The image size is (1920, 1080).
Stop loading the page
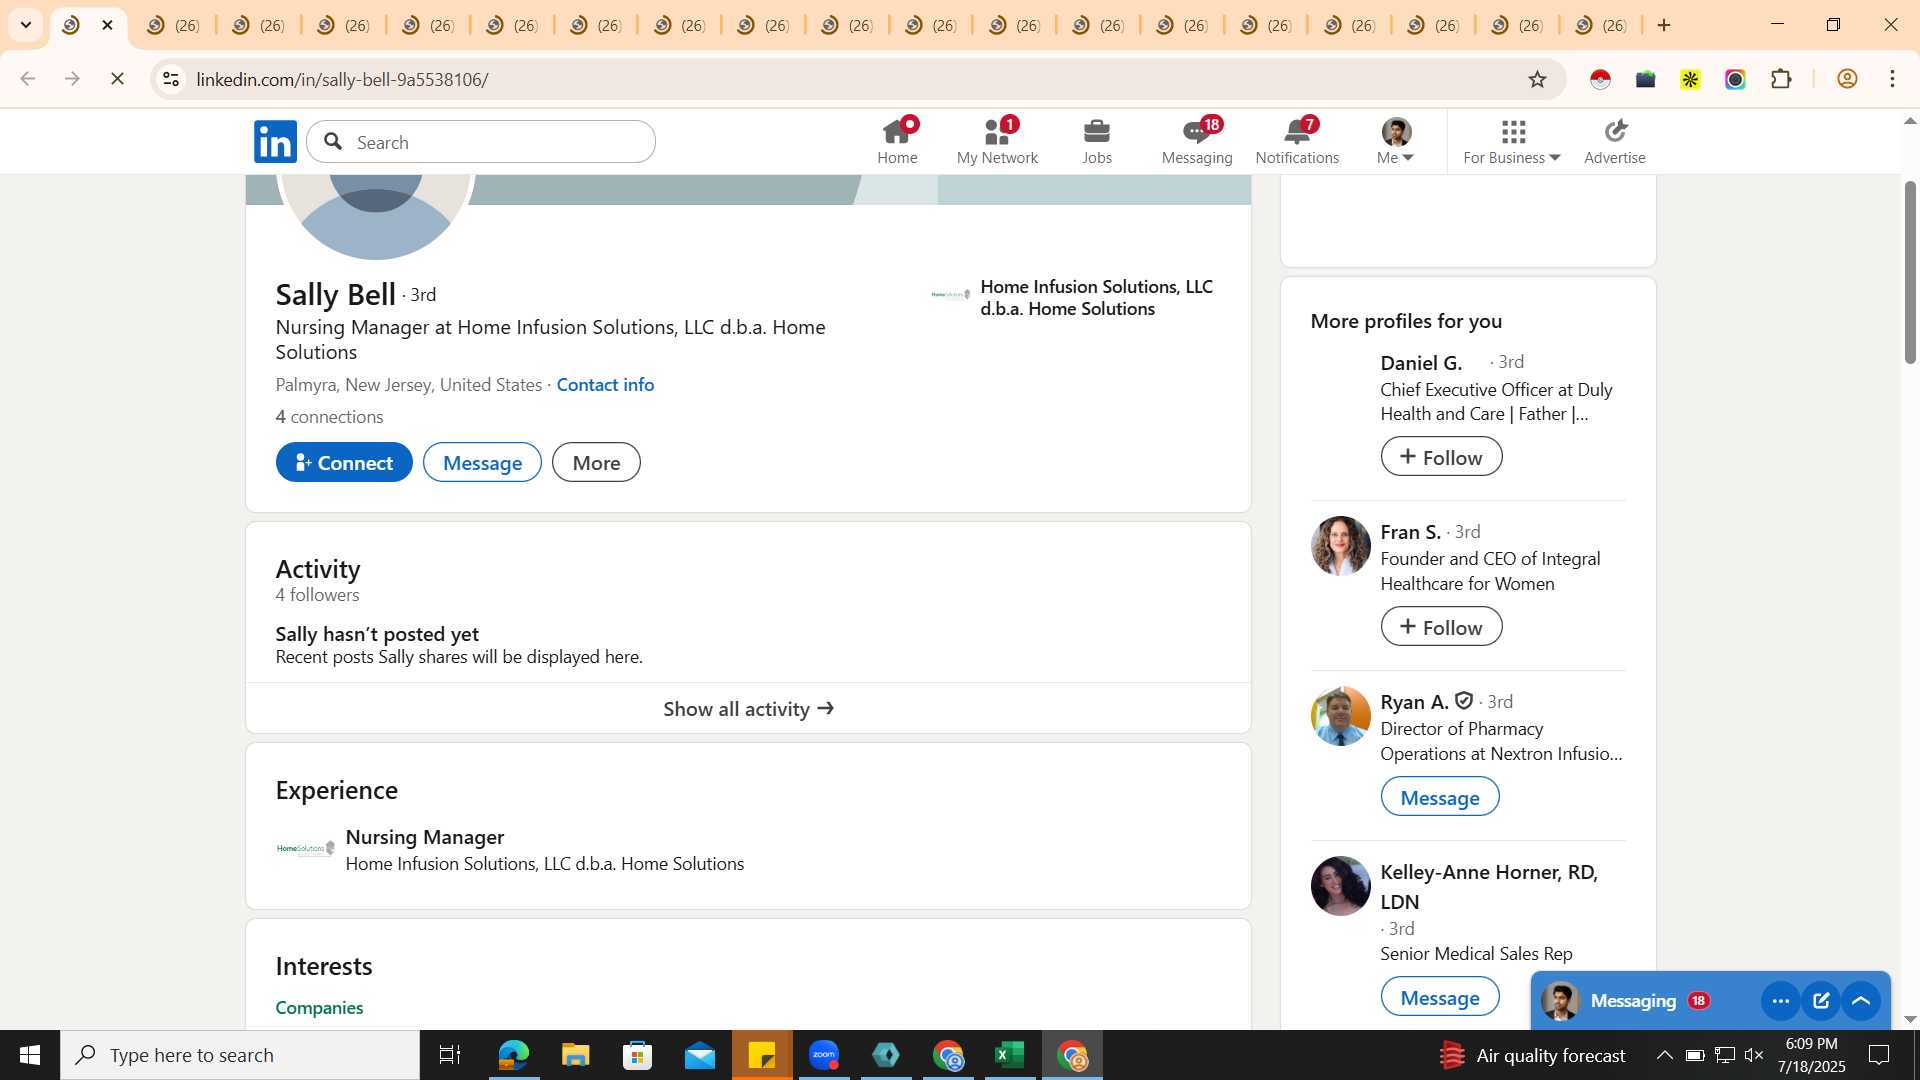pos(117,79)
